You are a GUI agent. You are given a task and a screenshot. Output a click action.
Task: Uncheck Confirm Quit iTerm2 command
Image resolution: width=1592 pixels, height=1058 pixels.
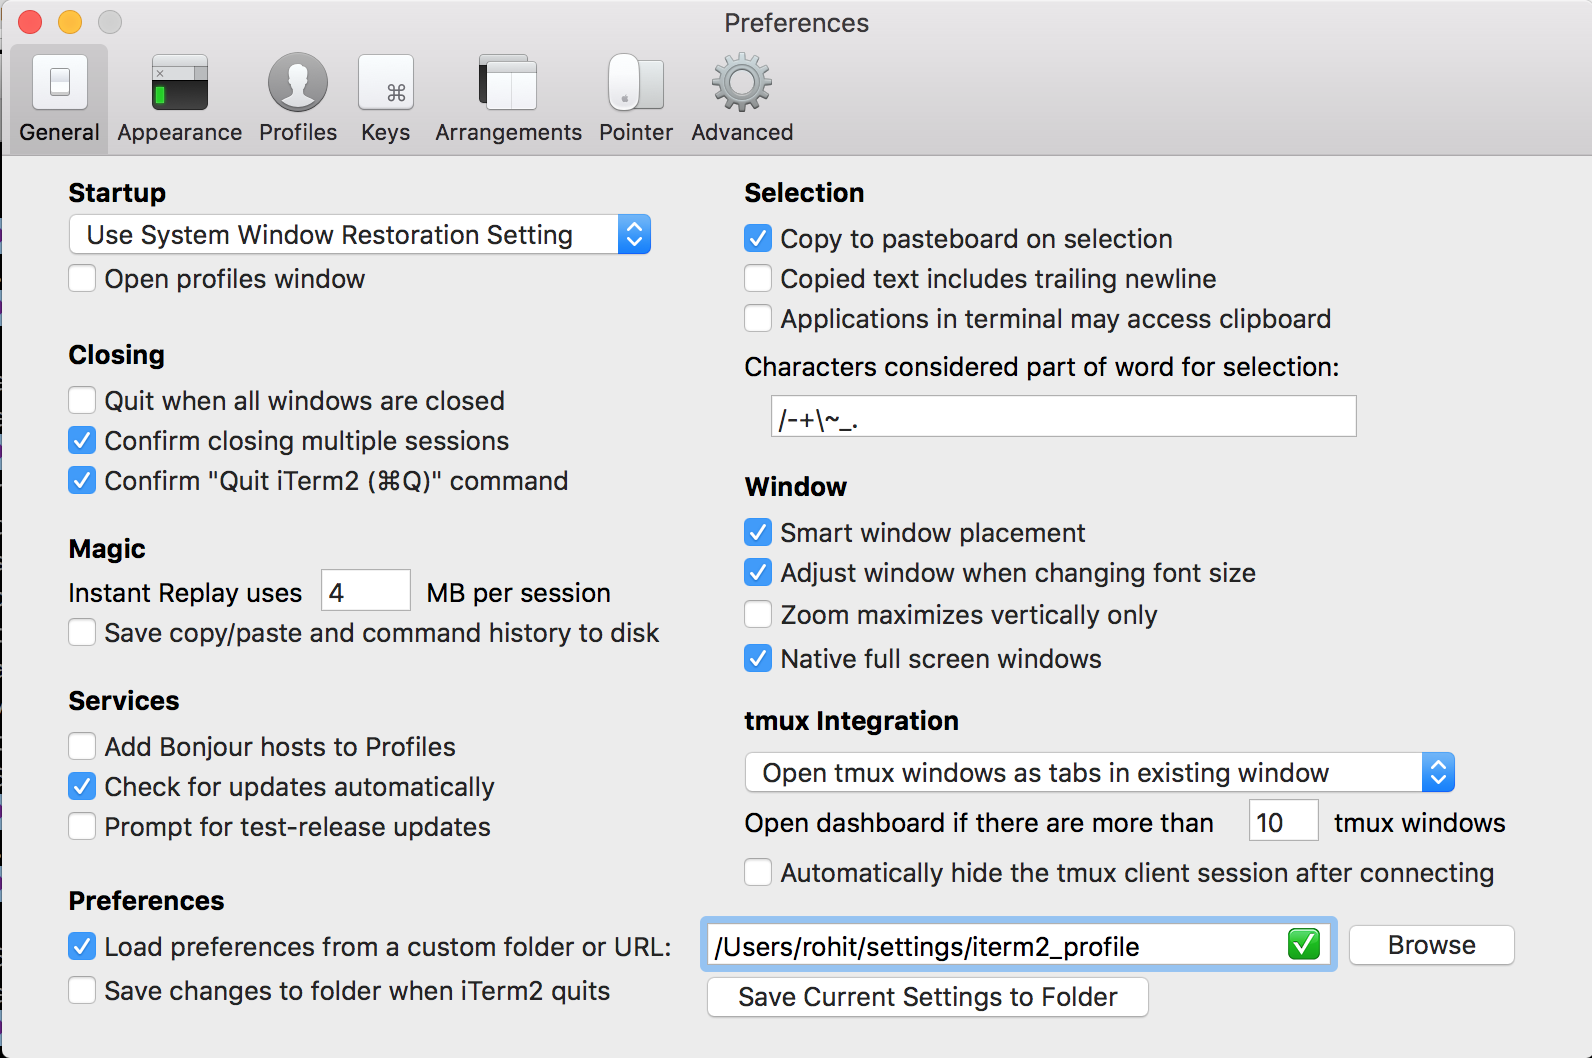(82, 480)
